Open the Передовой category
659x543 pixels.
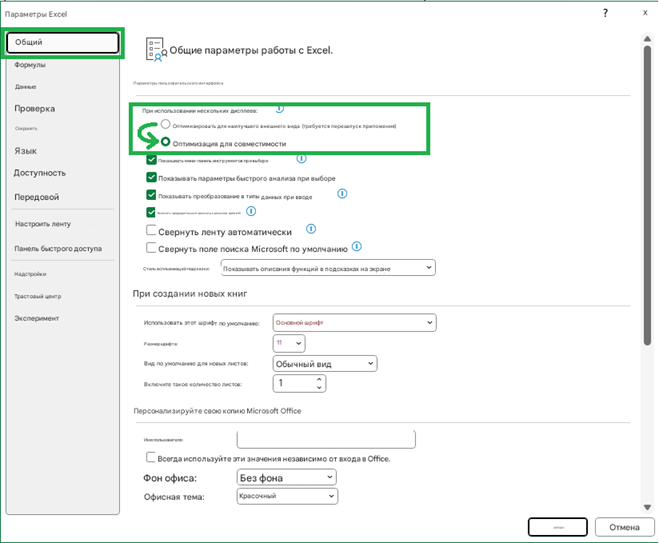[x=37, y=197]
